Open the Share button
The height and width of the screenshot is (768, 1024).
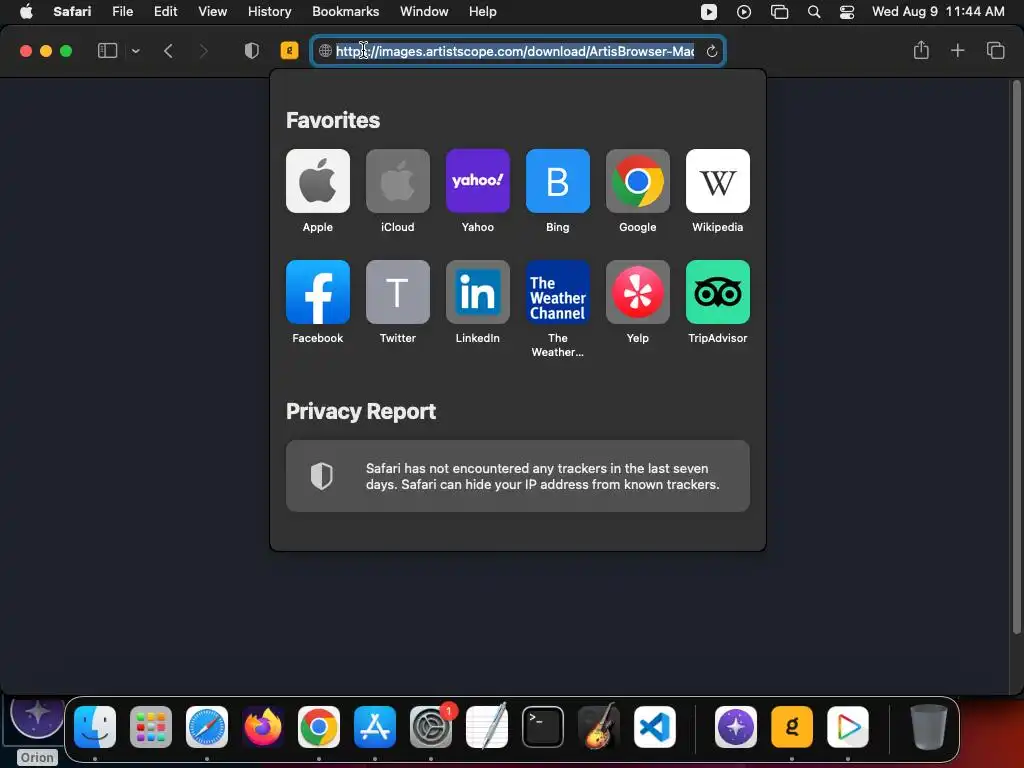point(921,50)
